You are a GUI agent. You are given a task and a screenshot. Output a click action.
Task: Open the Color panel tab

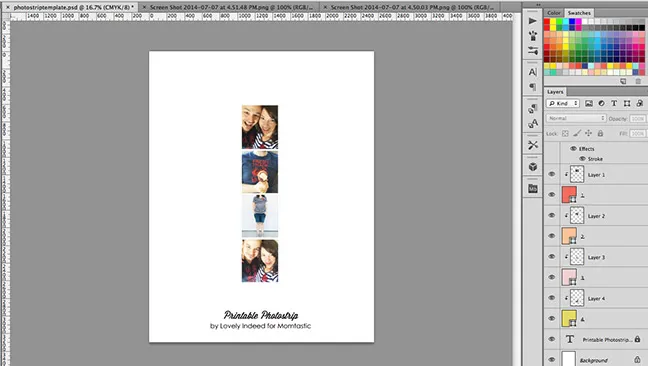pyautogui.click(x=554, y=13)
